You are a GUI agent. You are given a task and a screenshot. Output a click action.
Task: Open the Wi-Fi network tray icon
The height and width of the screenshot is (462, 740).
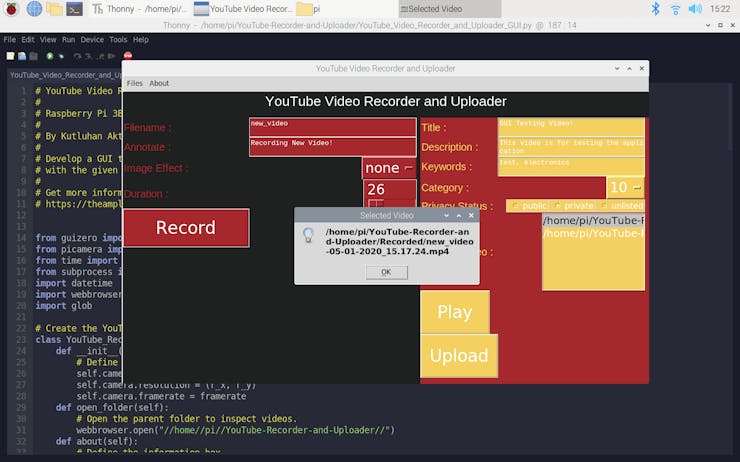coord(675,9)
